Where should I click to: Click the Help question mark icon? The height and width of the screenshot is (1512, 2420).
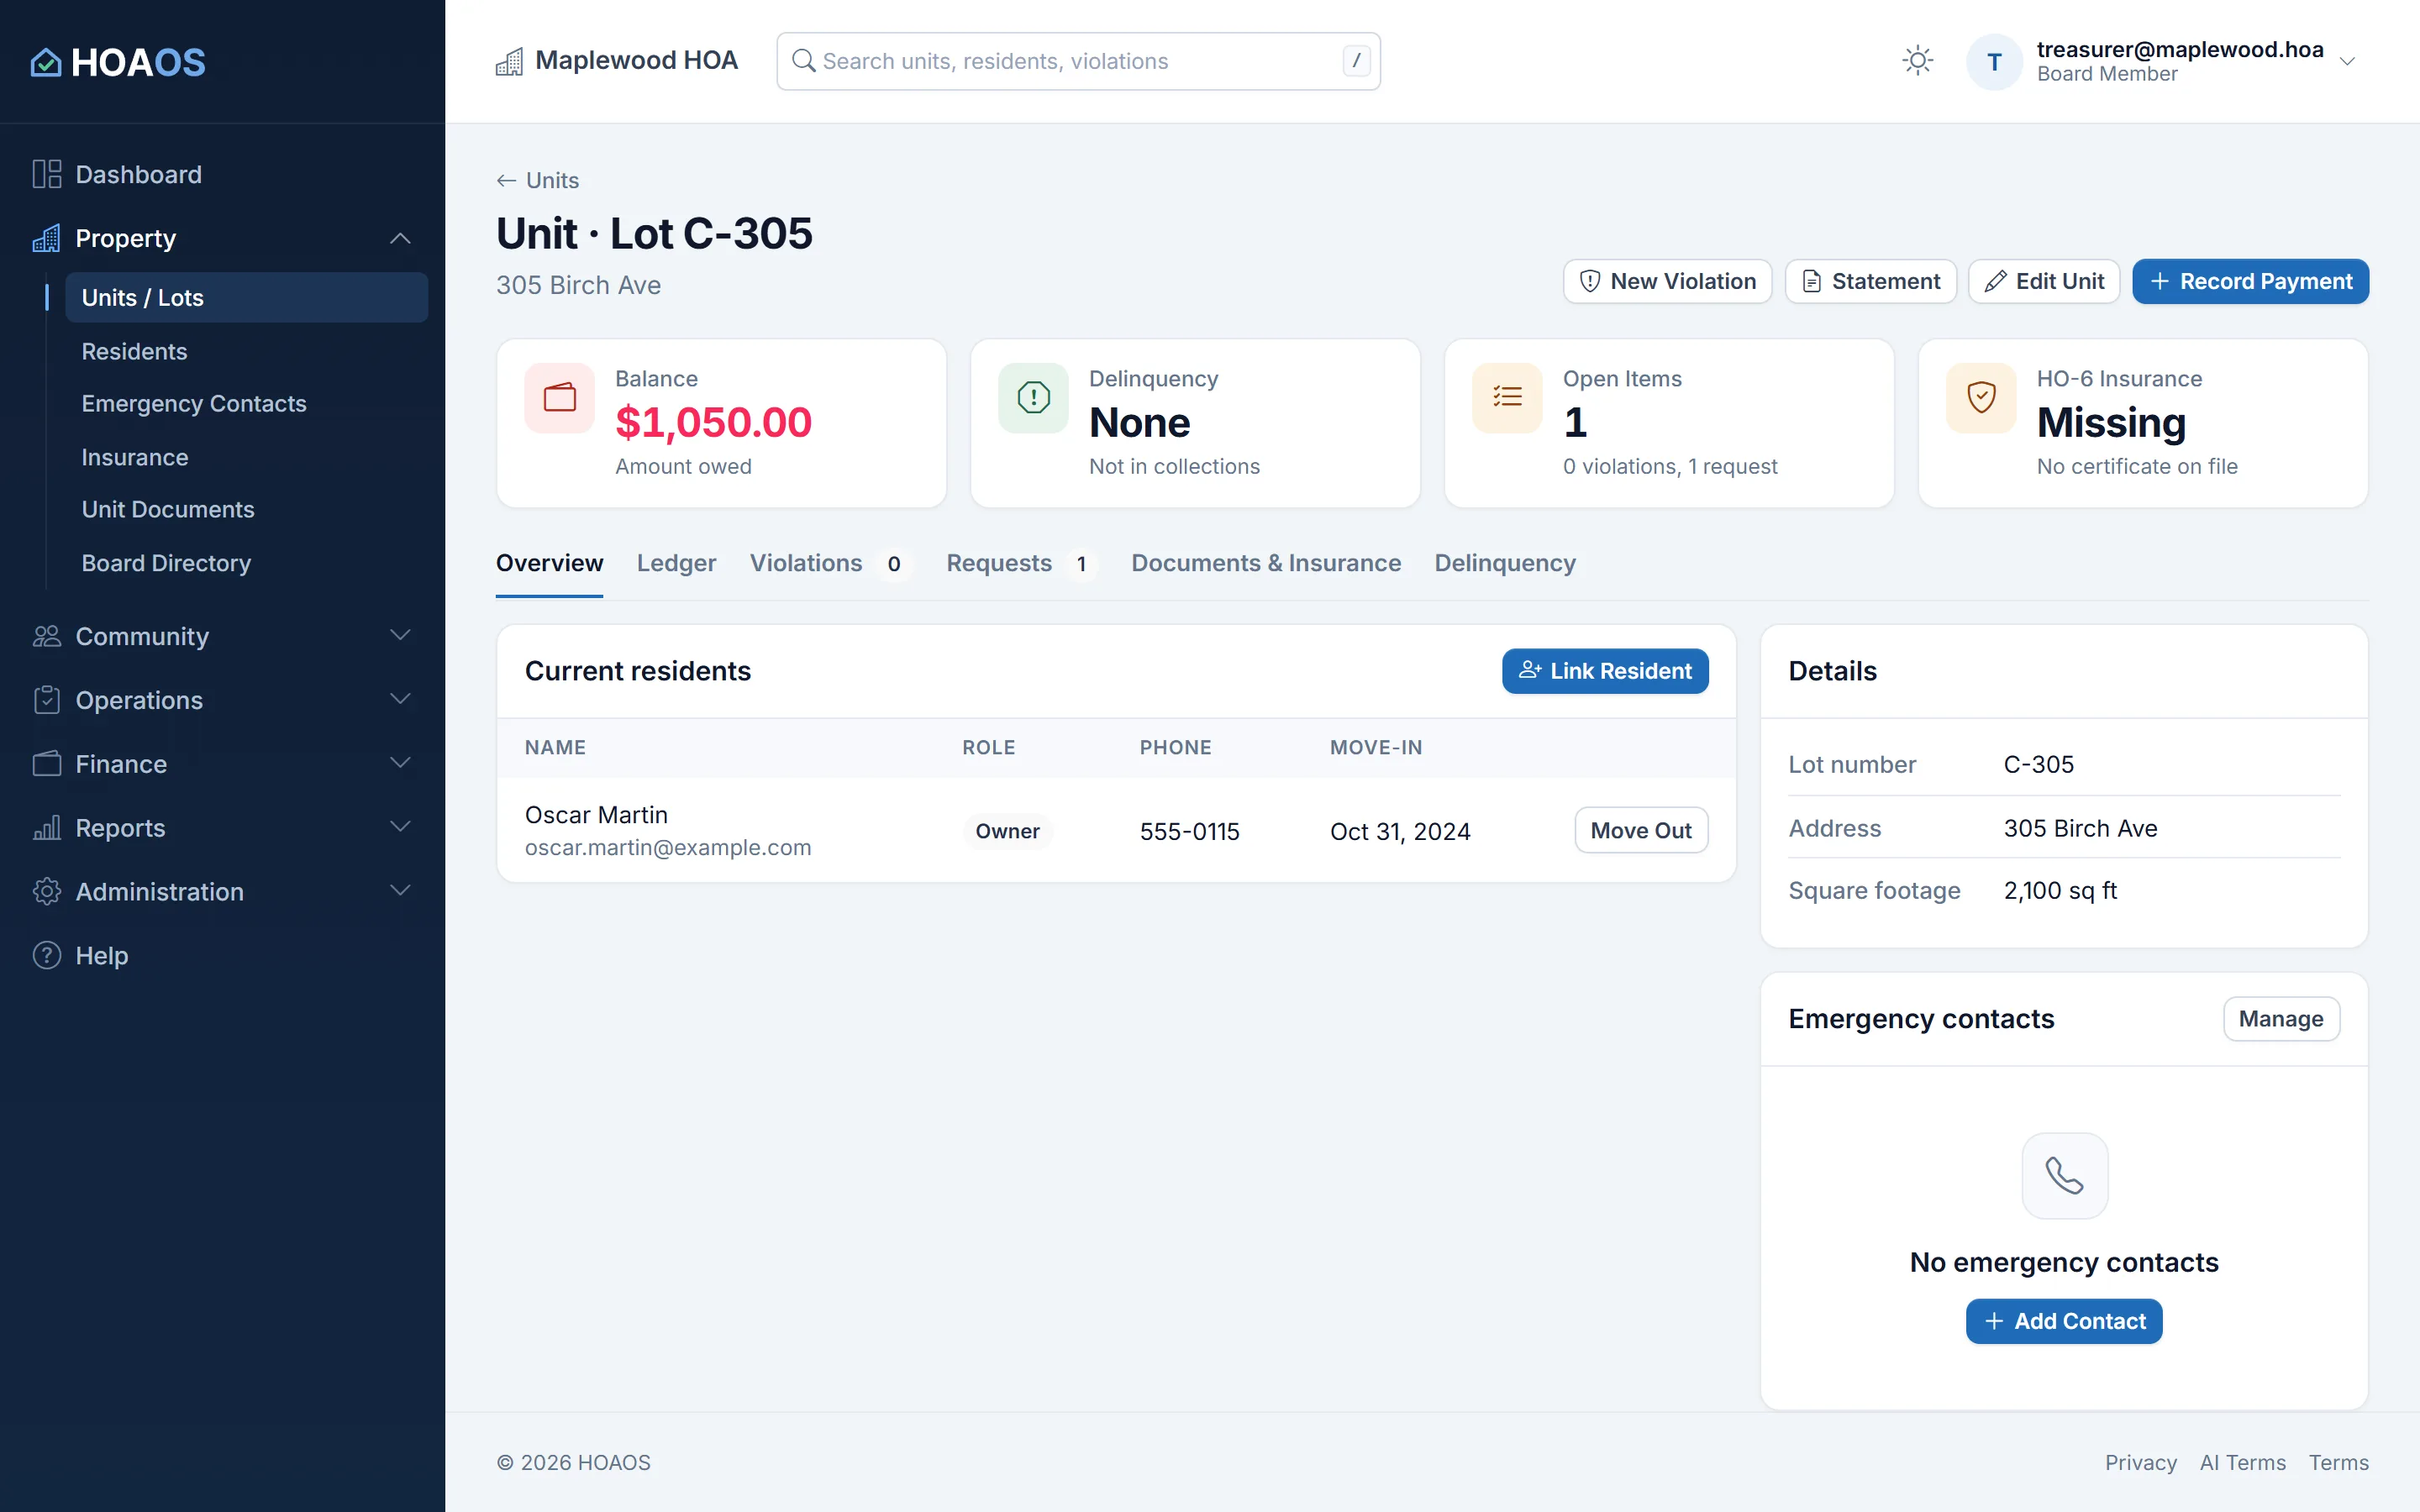(x=47, y=955)
